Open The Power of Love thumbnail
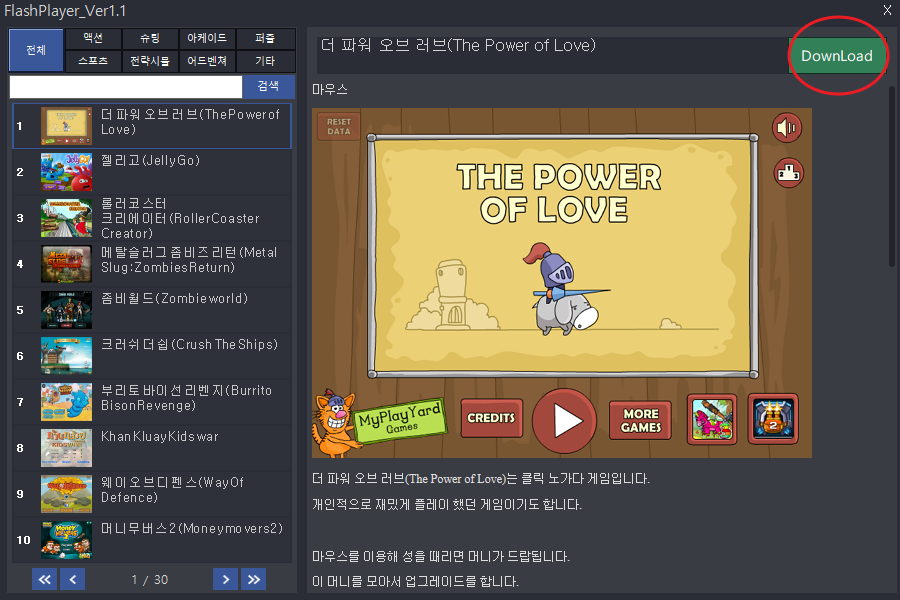This screenshot has width=900, height=600. 66,126
